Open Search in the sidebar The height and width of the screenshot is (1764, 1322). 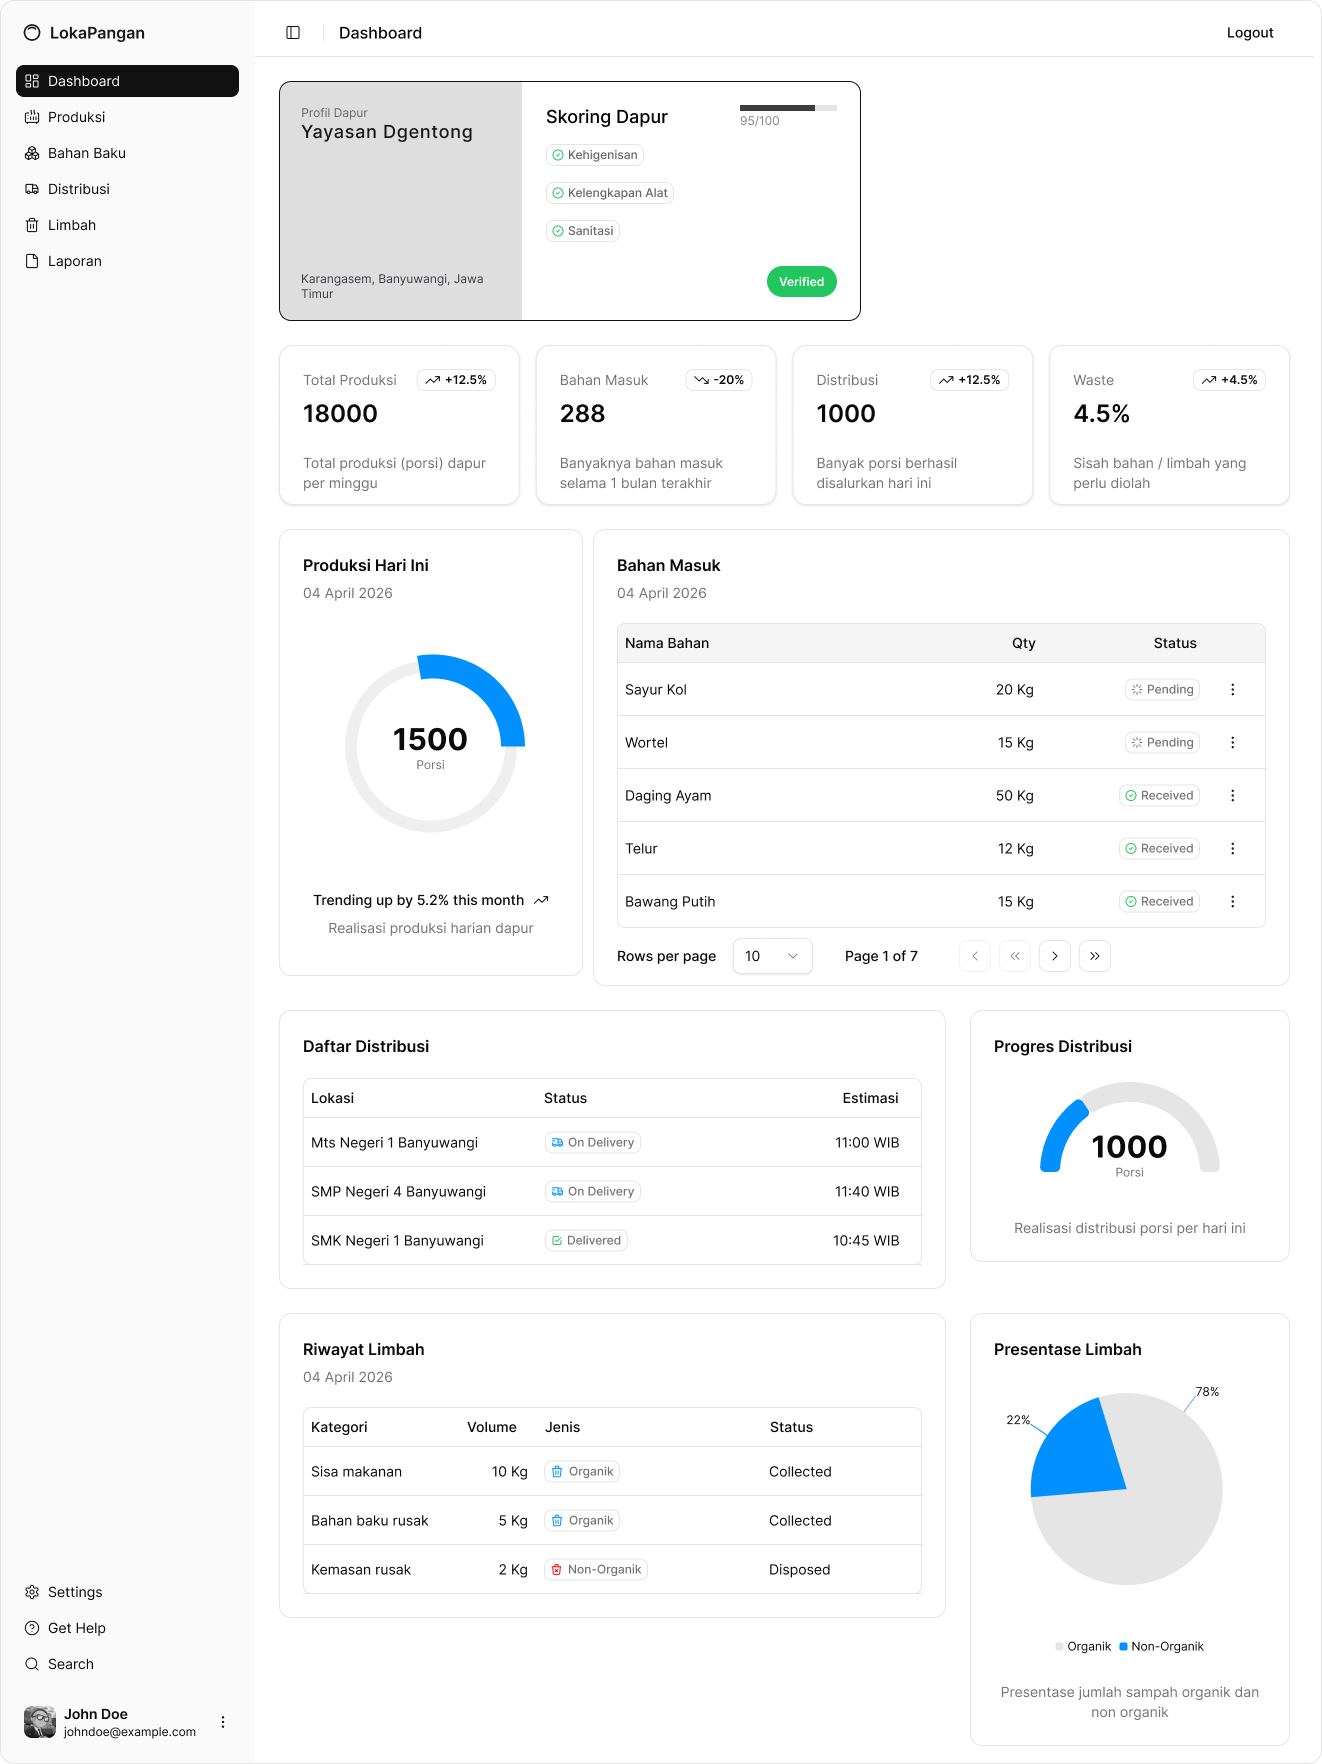(x=127, y=1664)
